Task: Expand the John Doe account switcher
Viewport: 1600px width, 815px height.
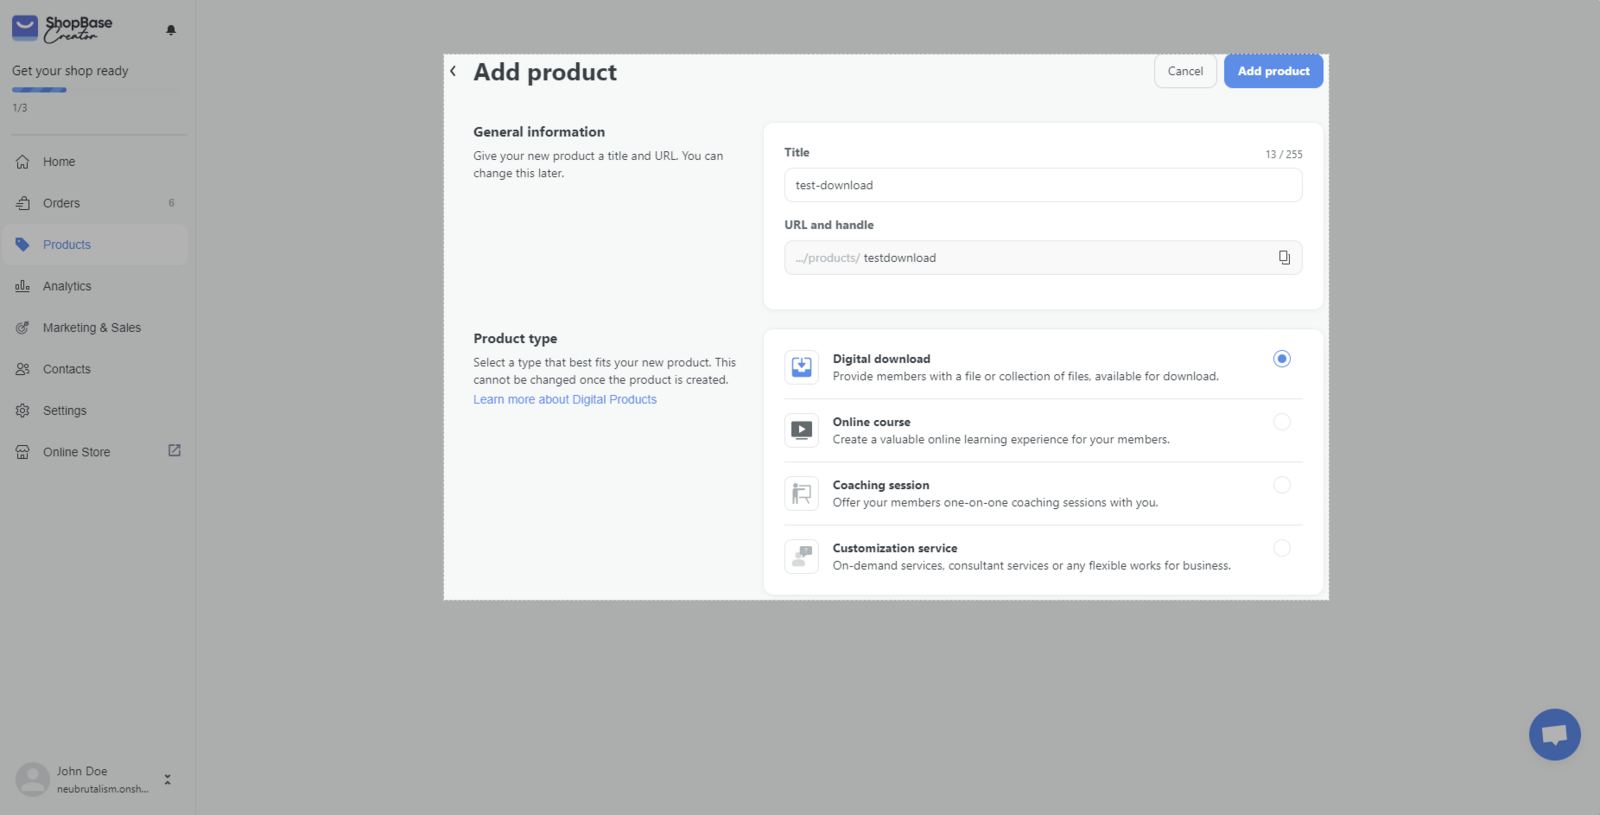Action: (168, 779)
